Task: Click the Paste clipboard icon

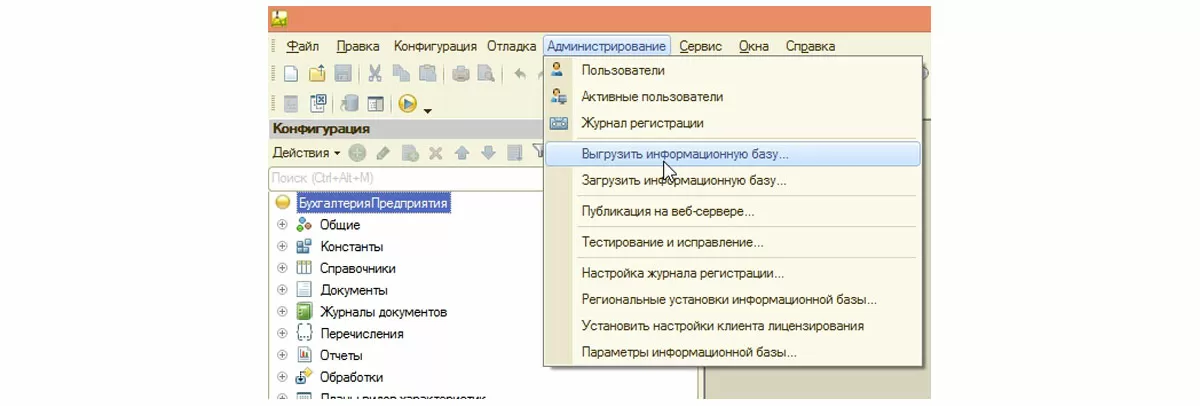Action: tap(427, 74)
